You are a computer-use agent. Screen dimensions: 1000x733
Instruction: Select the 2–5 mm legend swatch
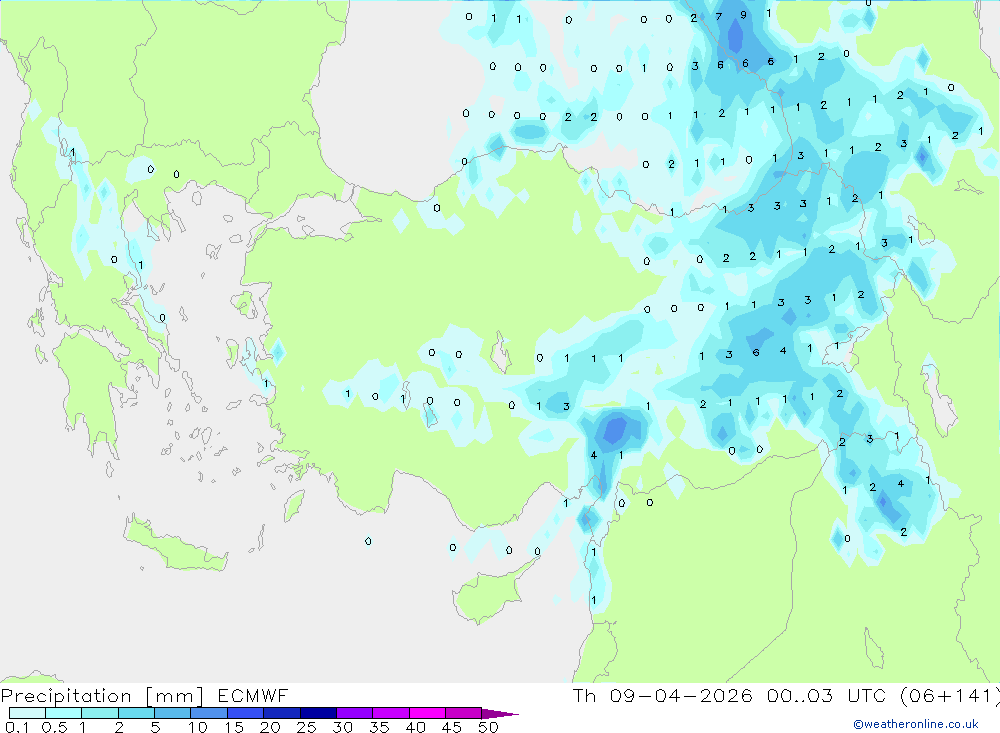(x=136, y=713)
